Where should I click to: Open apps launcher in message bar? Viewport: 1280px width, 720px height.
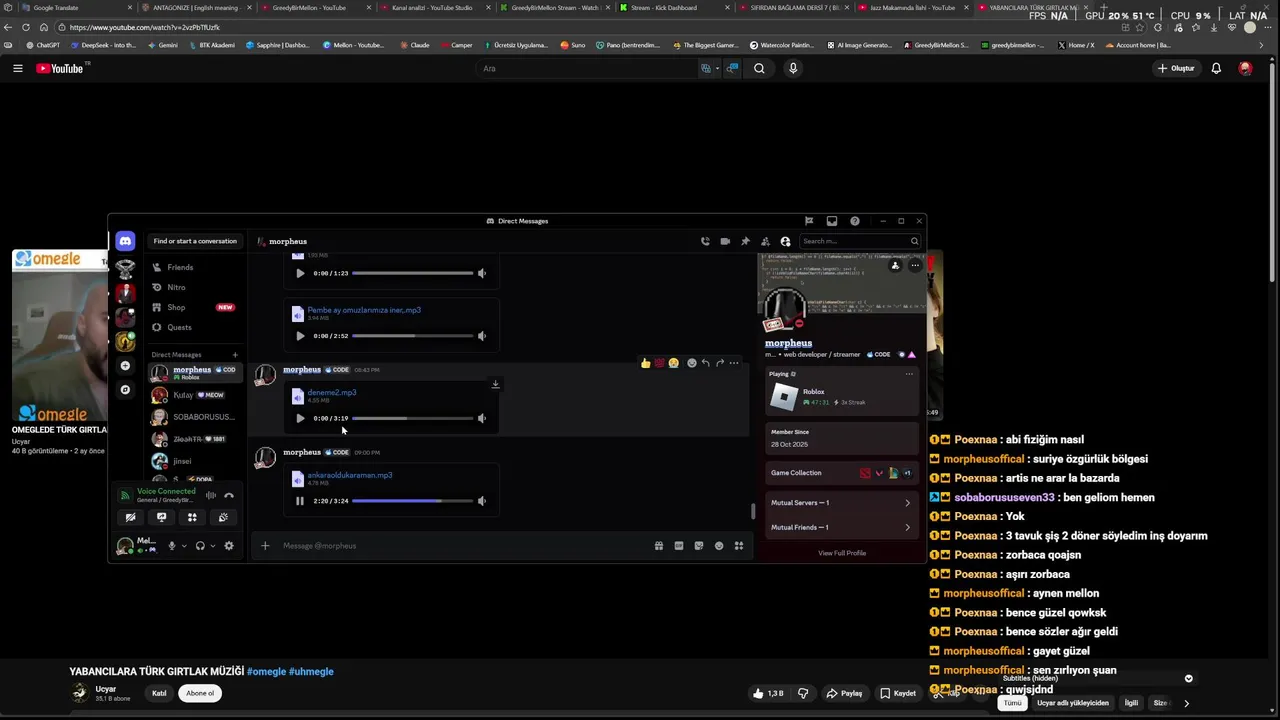[x=739, y=546]
